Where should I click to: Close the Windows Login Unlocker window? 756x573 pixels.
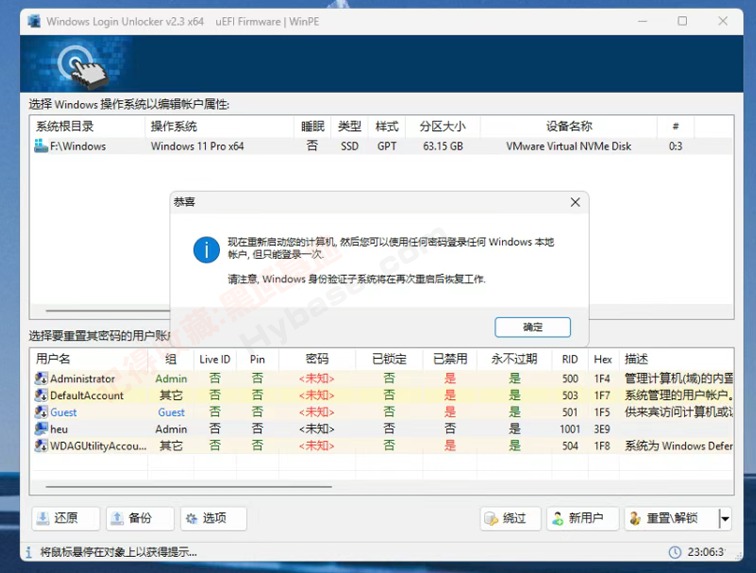723,21
